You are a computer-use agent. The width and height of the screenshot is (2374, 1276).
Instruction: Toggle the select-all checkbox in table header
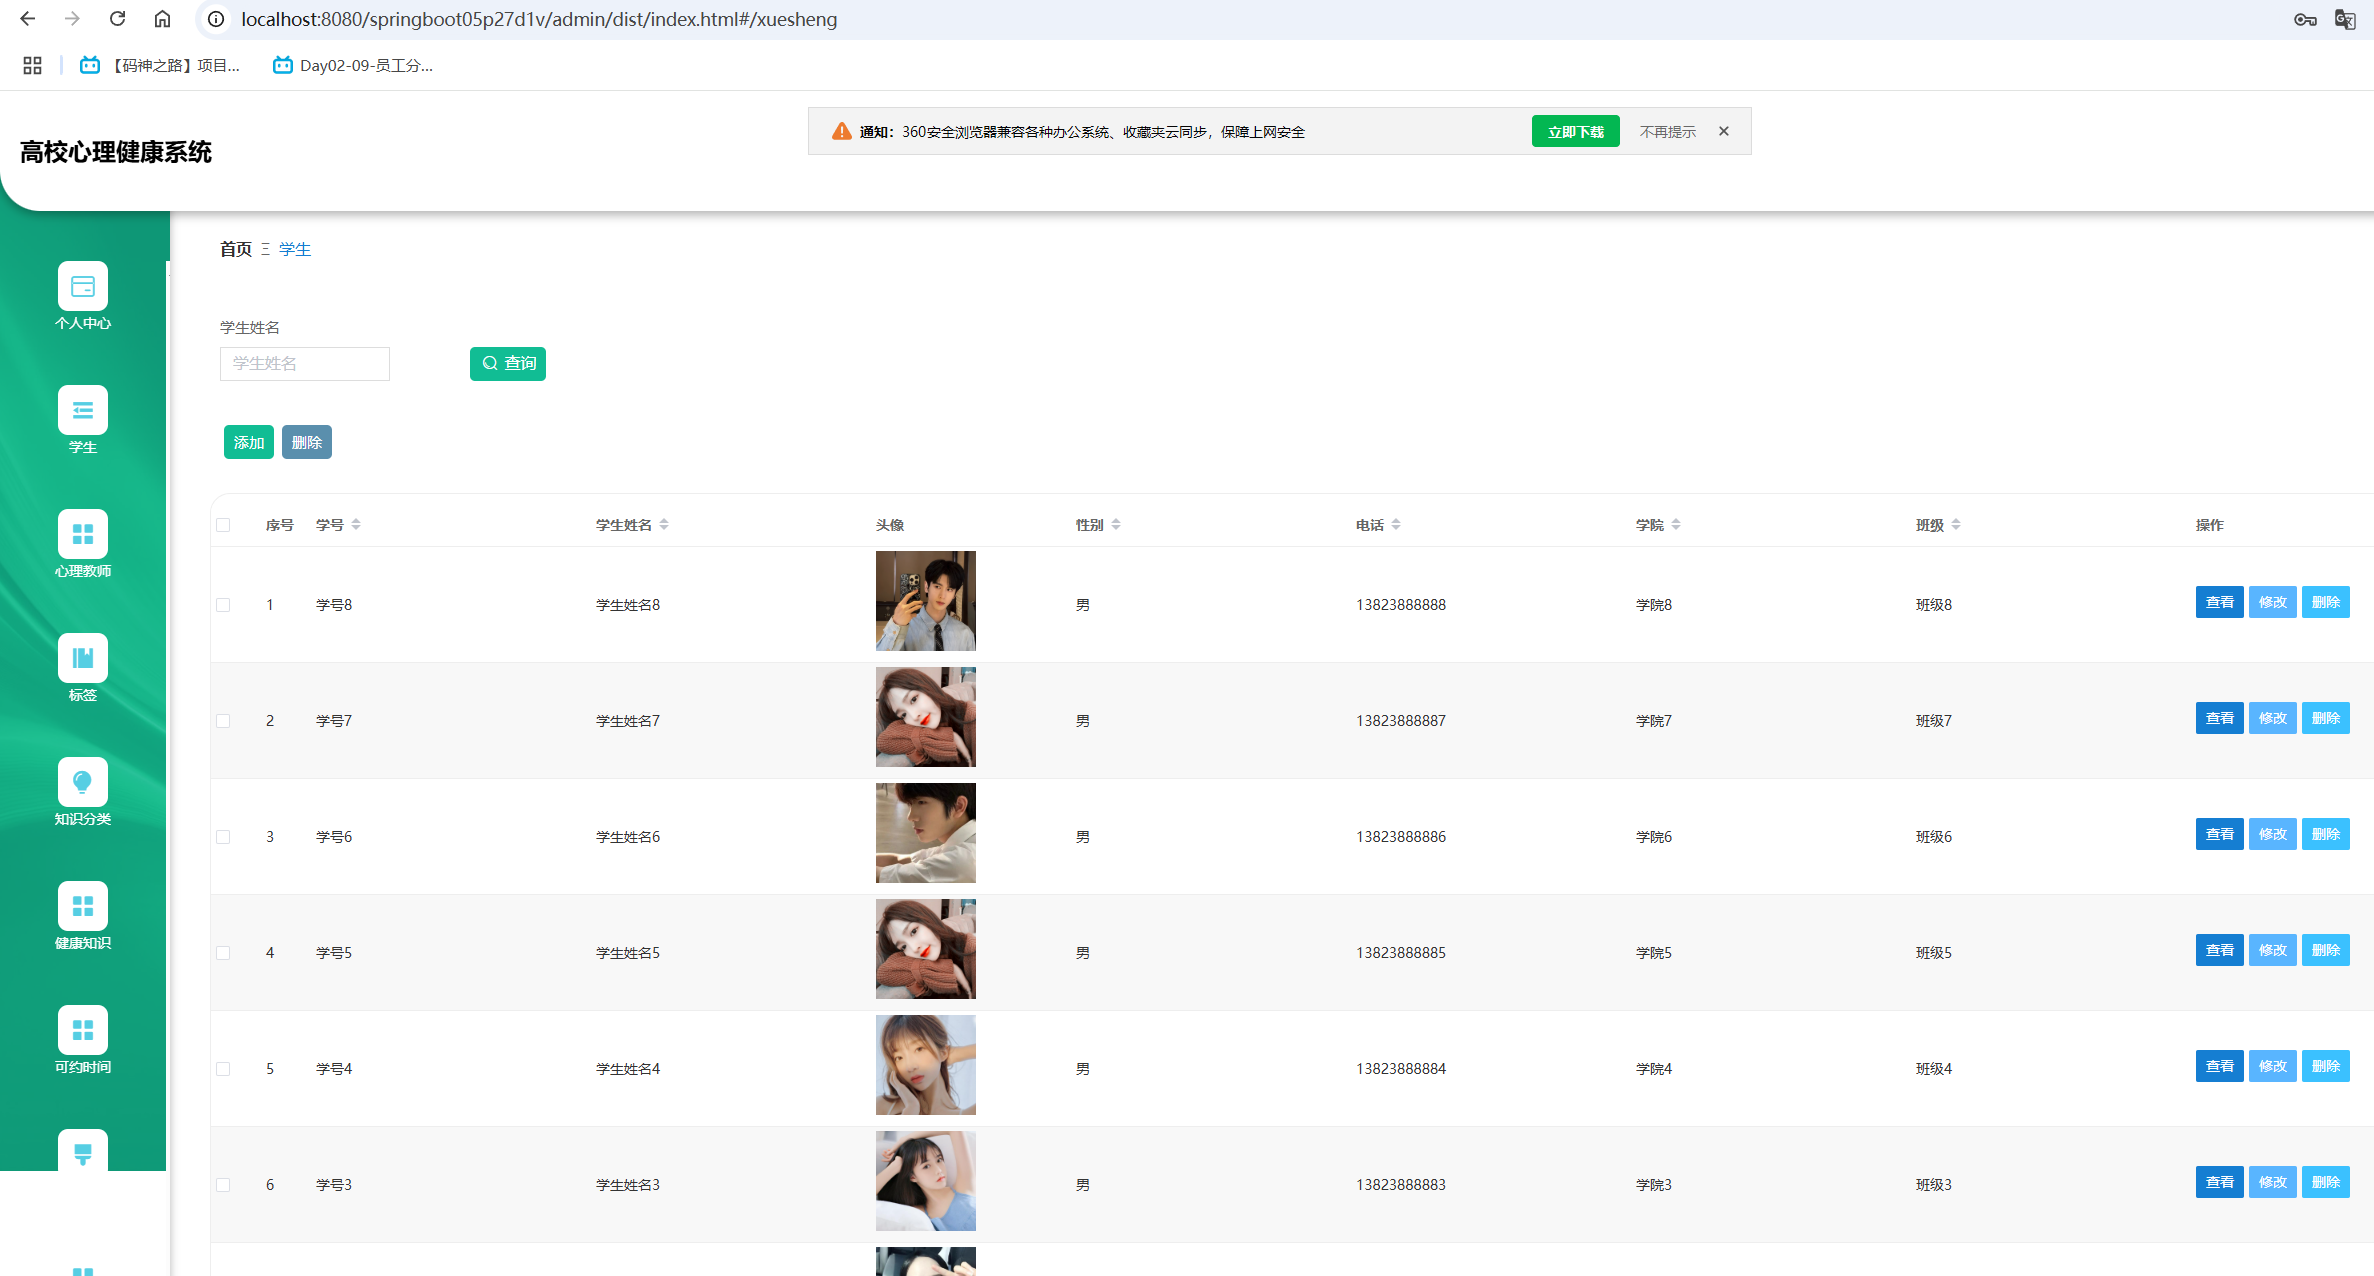pos(223,525)
